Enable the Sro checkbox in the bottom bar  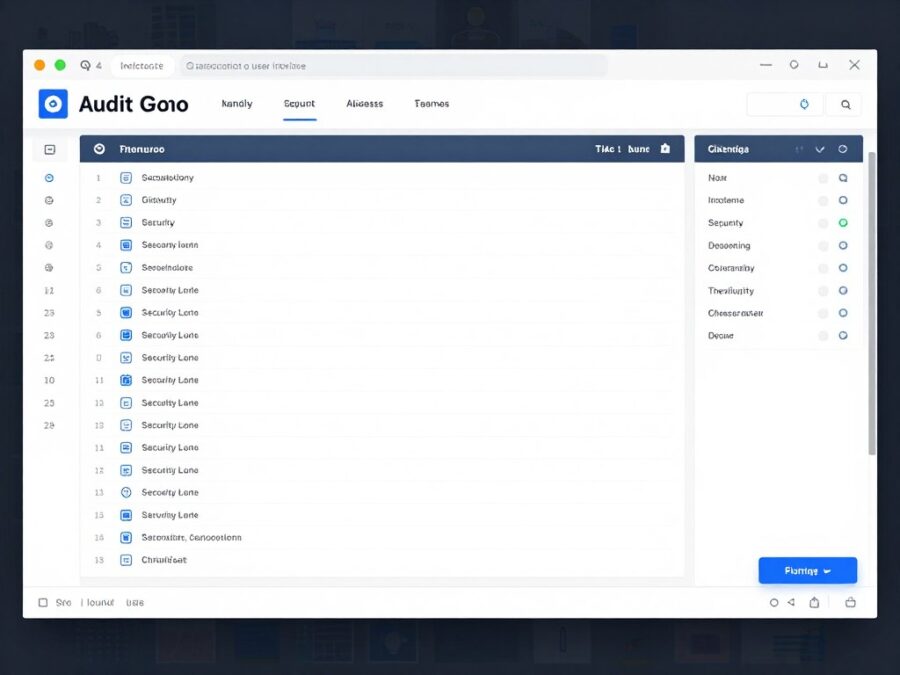pyautogui.click(x=43, y=602)
